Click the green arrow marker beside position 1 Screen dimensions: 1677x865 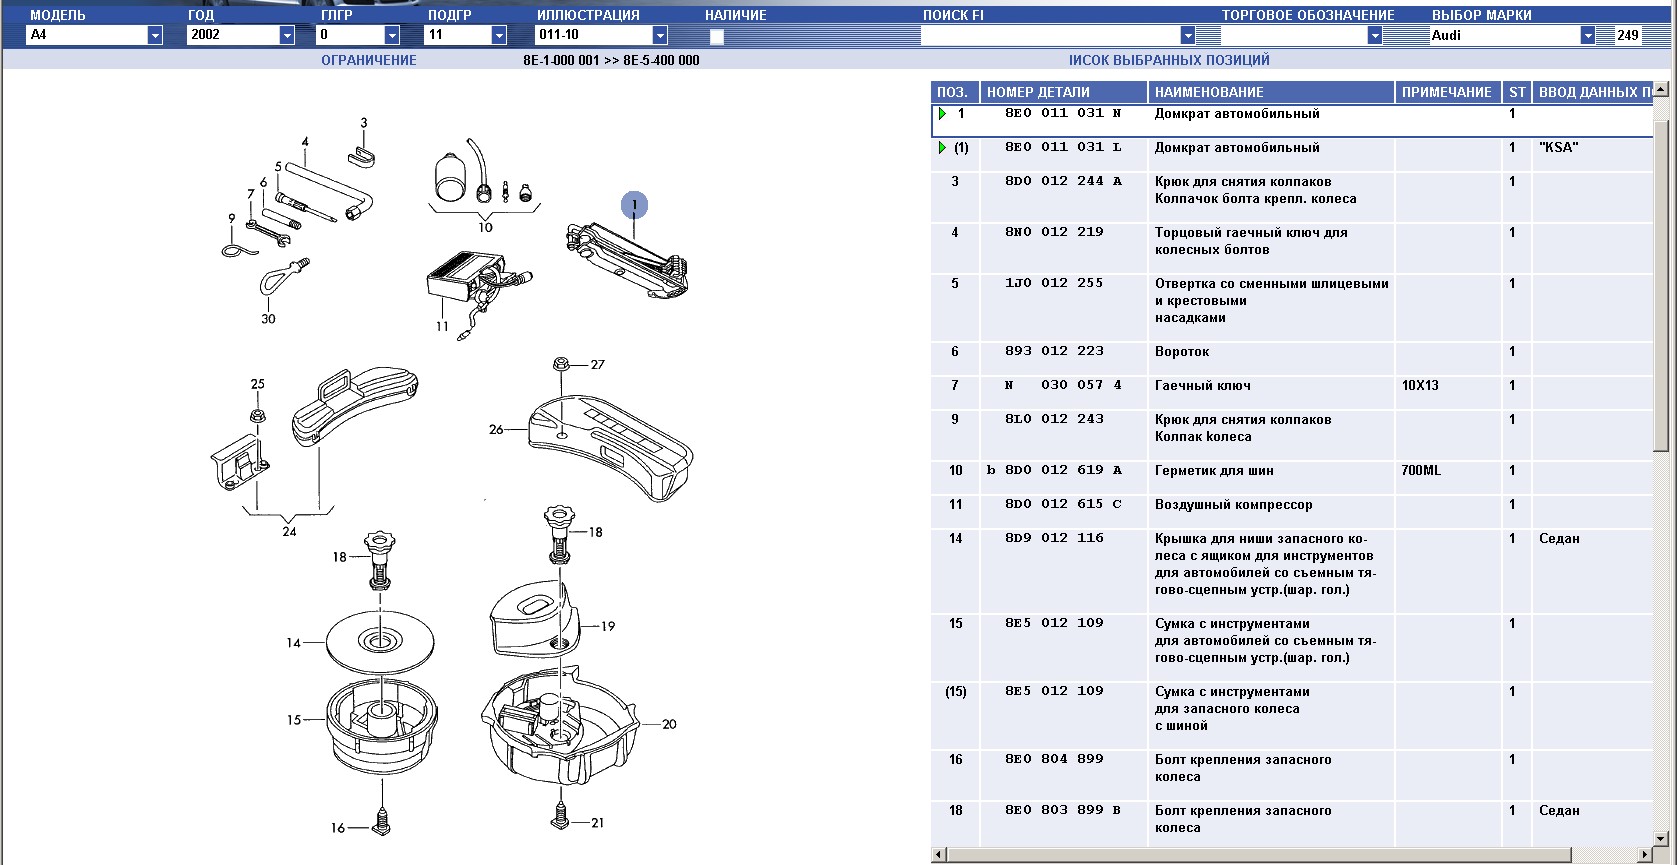[x=942, y=114]
